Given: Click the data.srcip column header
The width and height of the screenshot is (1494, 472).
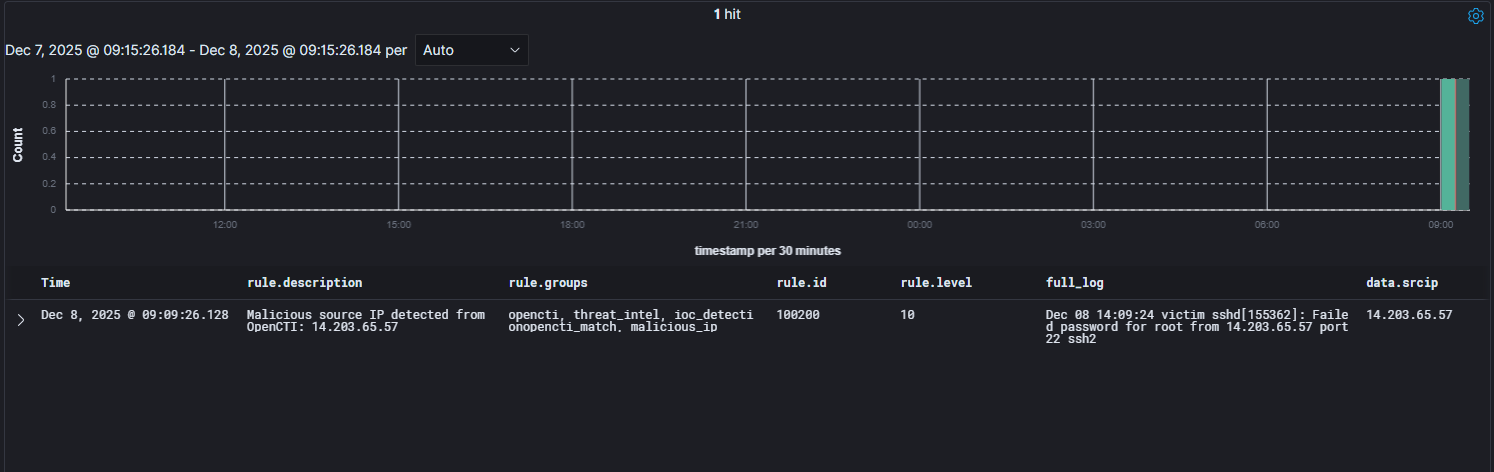Looking at the screenshot, I should click(x=1402, y=283).
